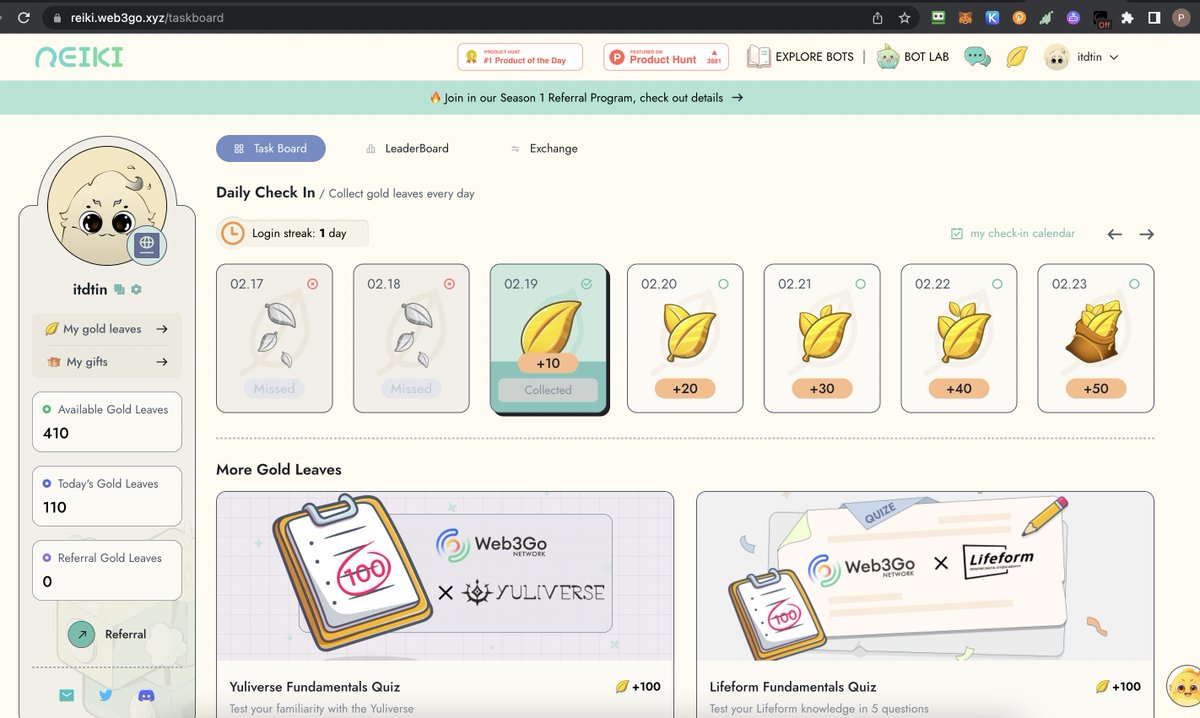Click the Referral Gold Leaves value 0
The height and width of the screenshot is (718, 1200).
[x=47, y=581]
